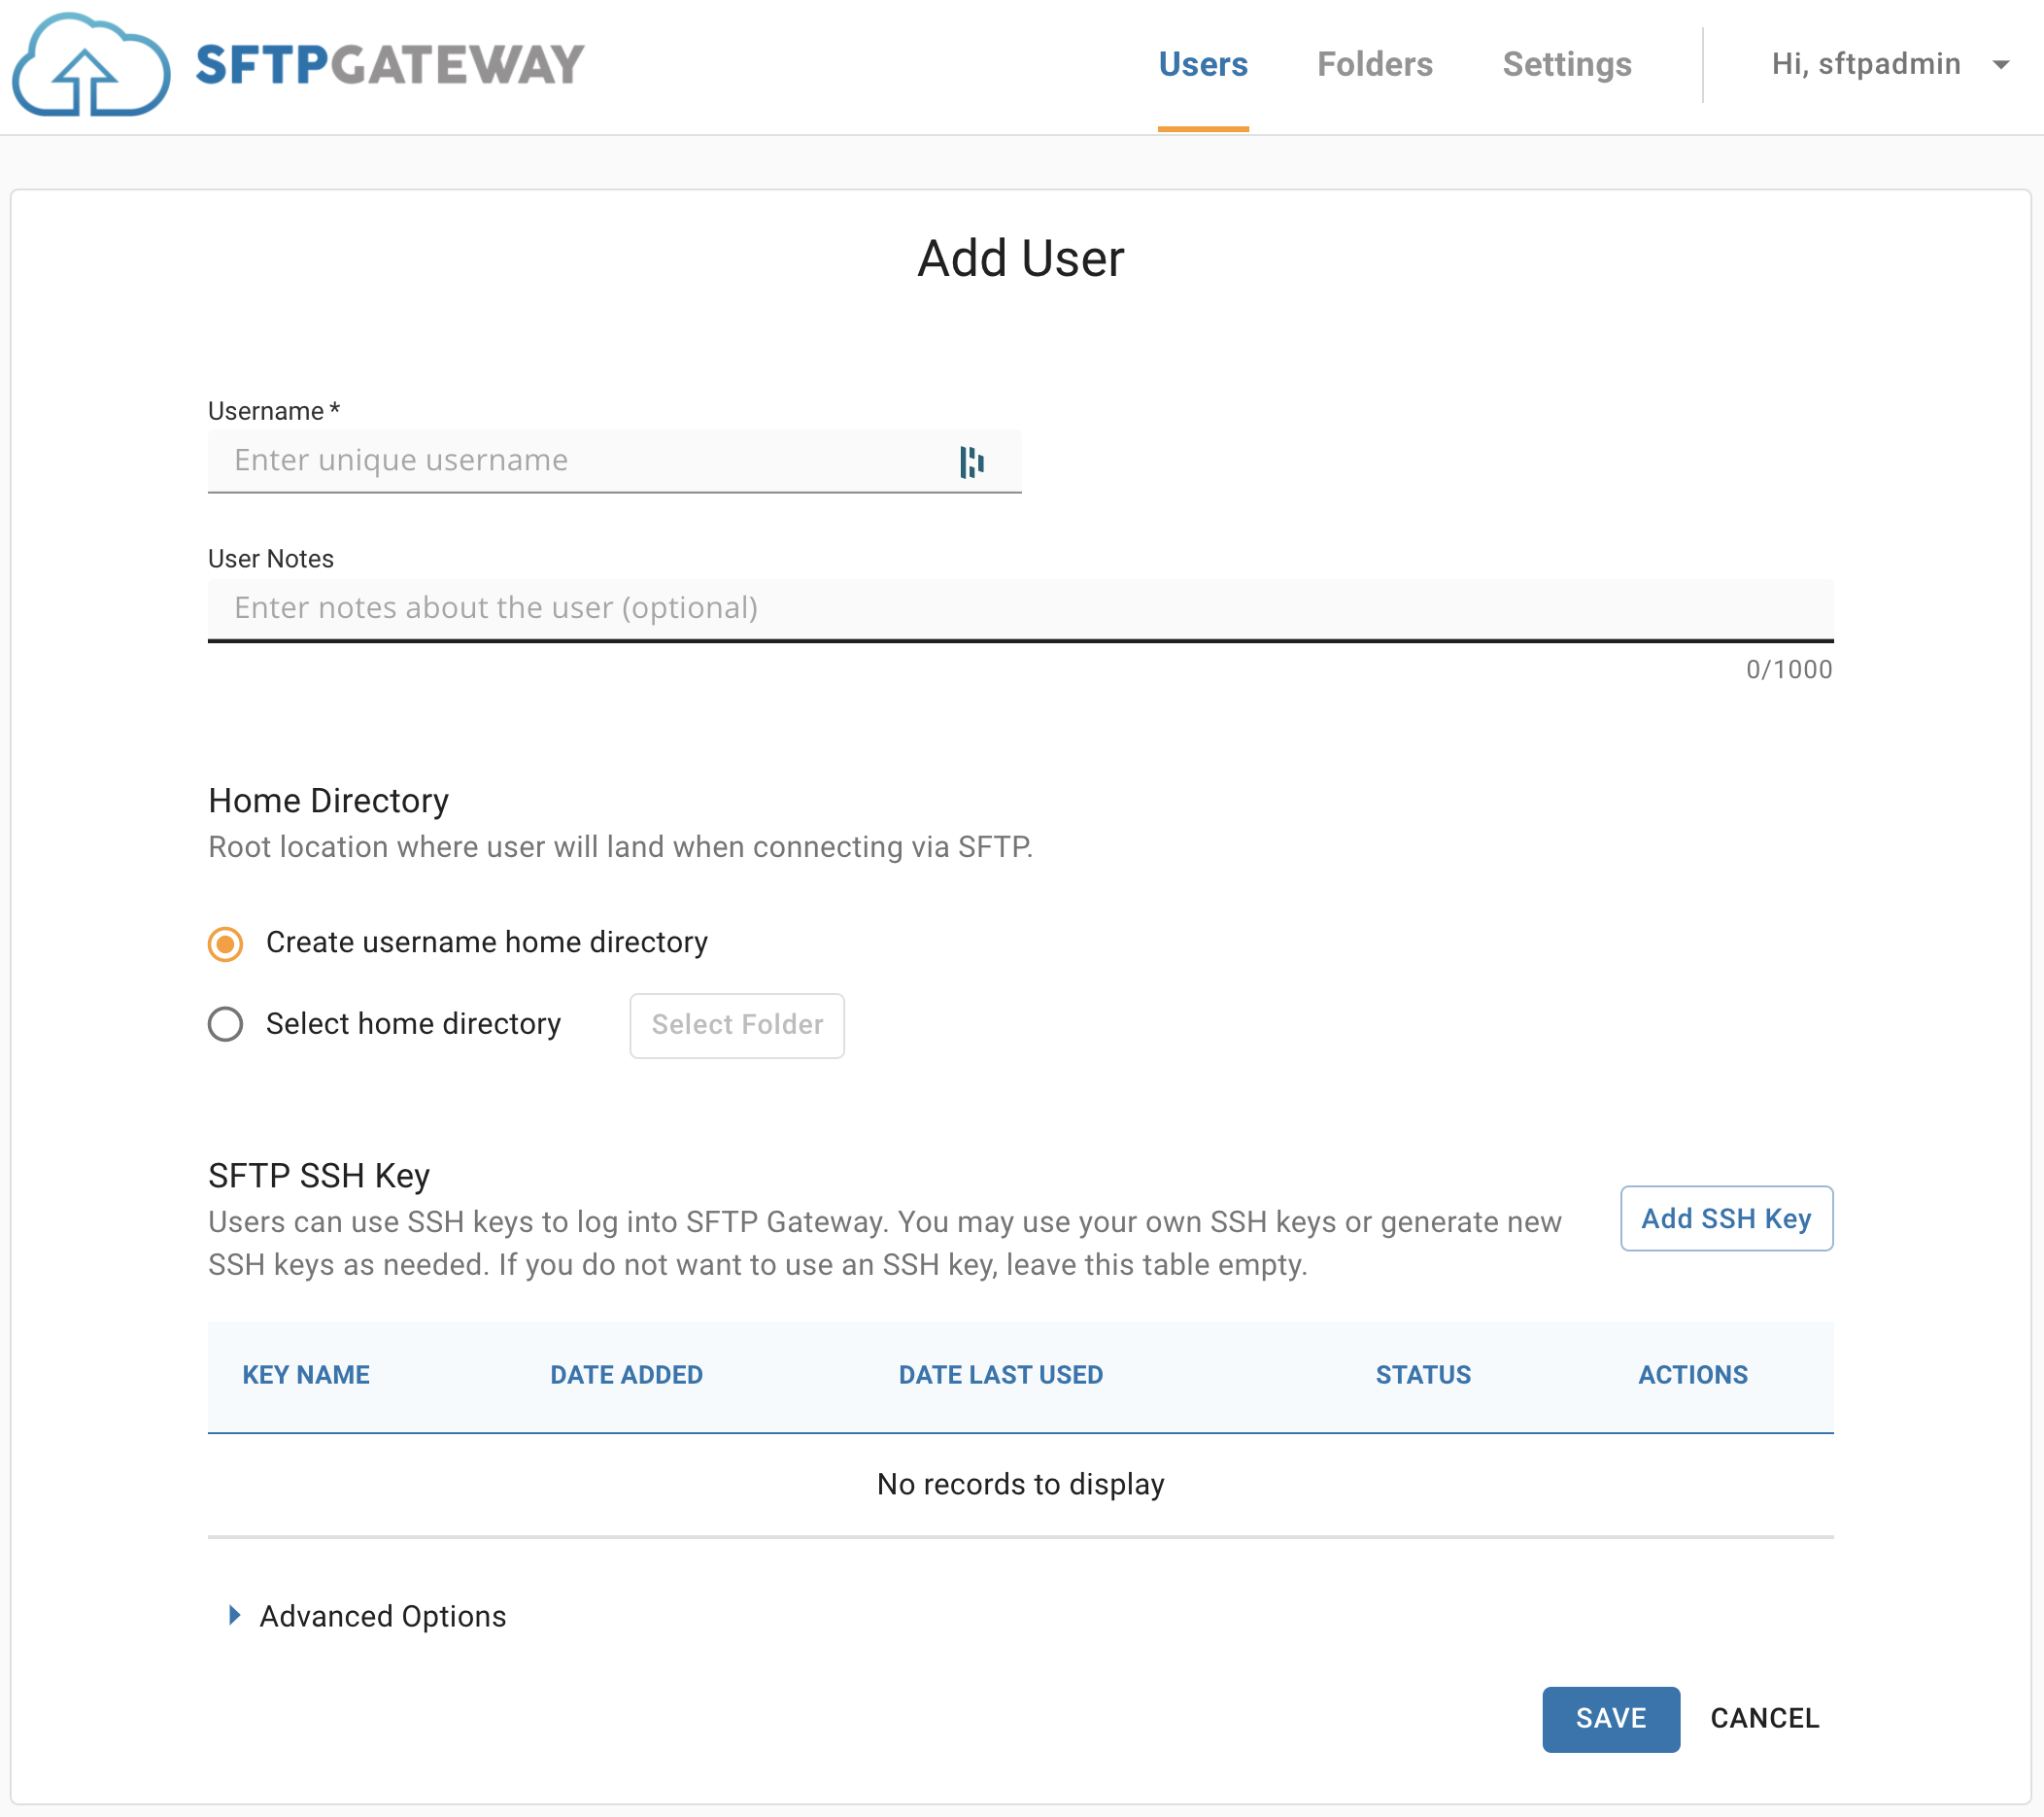Image resolution: width=2044 pixels, height=1817 pixels.
Task: Click the SAVE button
Action: (x=1610, y=1718)
